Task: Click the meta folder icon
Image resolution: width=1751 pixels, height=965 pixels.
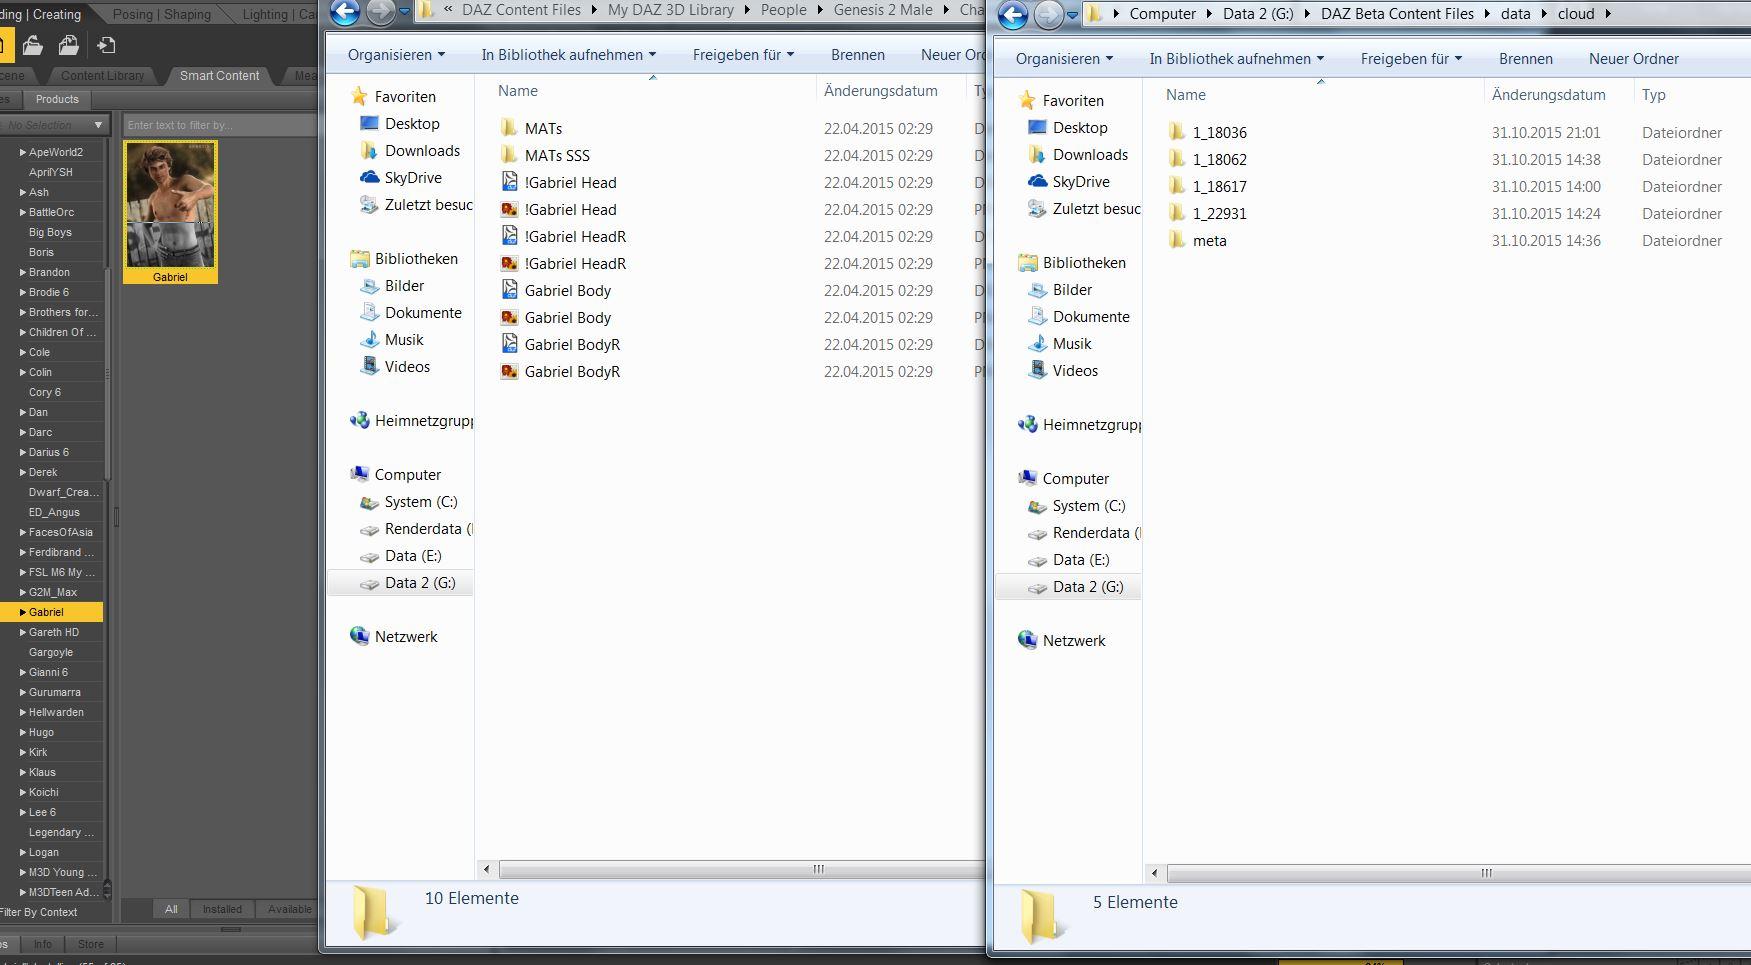Action: (x=1177, y=240)
